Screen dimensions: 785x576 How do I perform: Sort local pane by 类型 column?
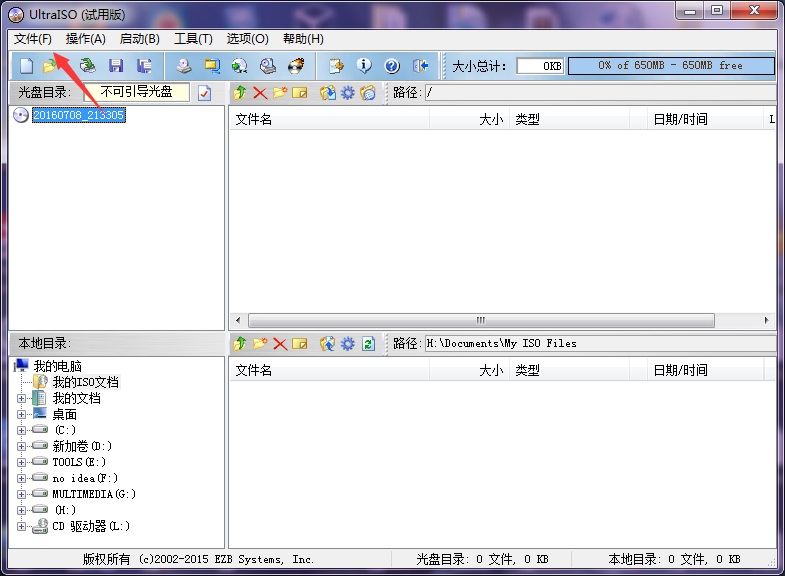coord(569,370)
